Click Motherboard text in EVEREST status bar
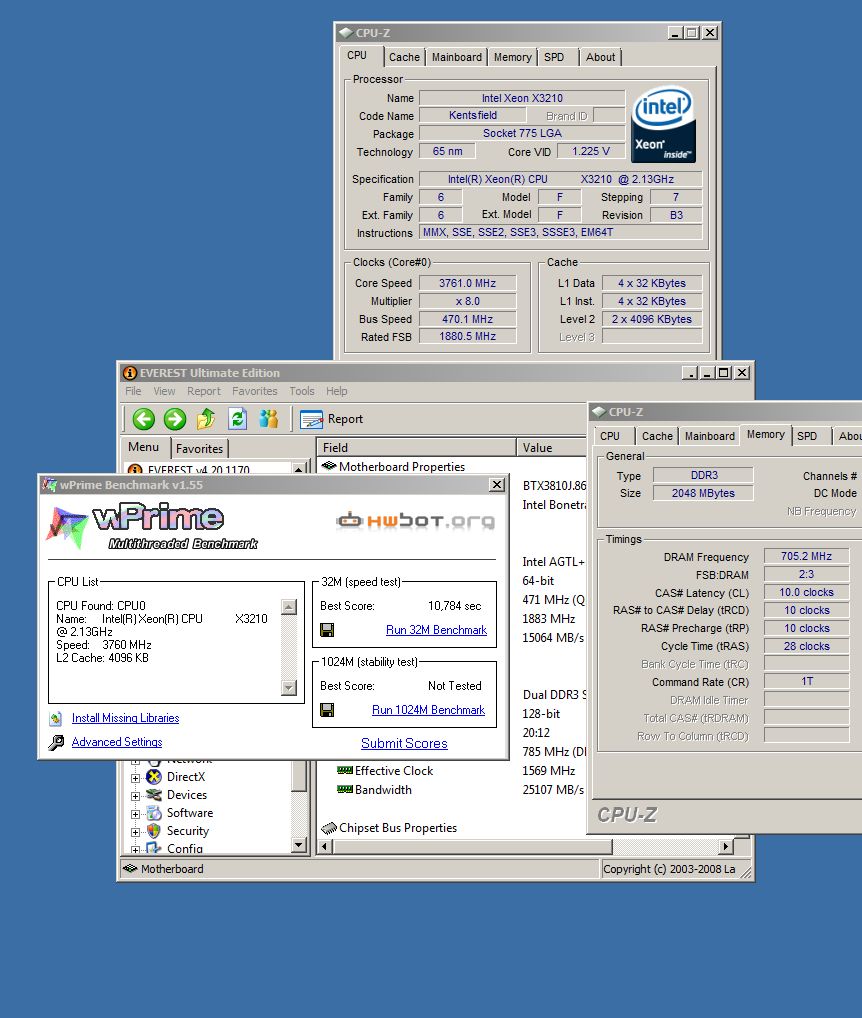Image resolution: width=862 pixels, height=1018 pixels. point(172,869)
